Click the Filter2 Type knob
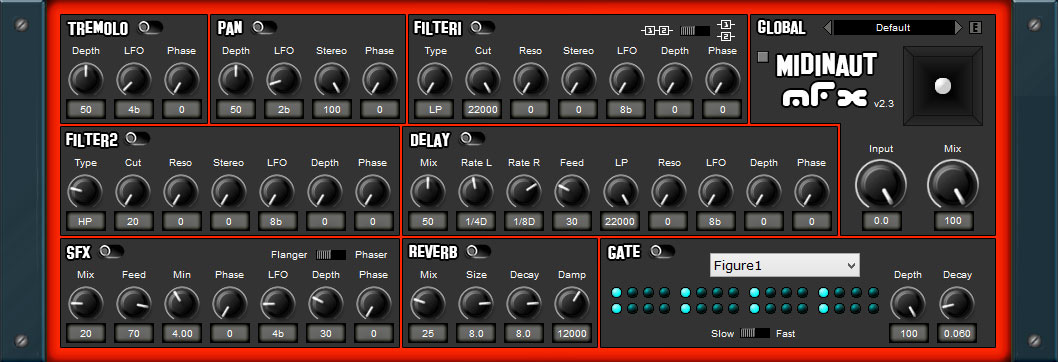The image size is (1058, 362). point(86,191)
